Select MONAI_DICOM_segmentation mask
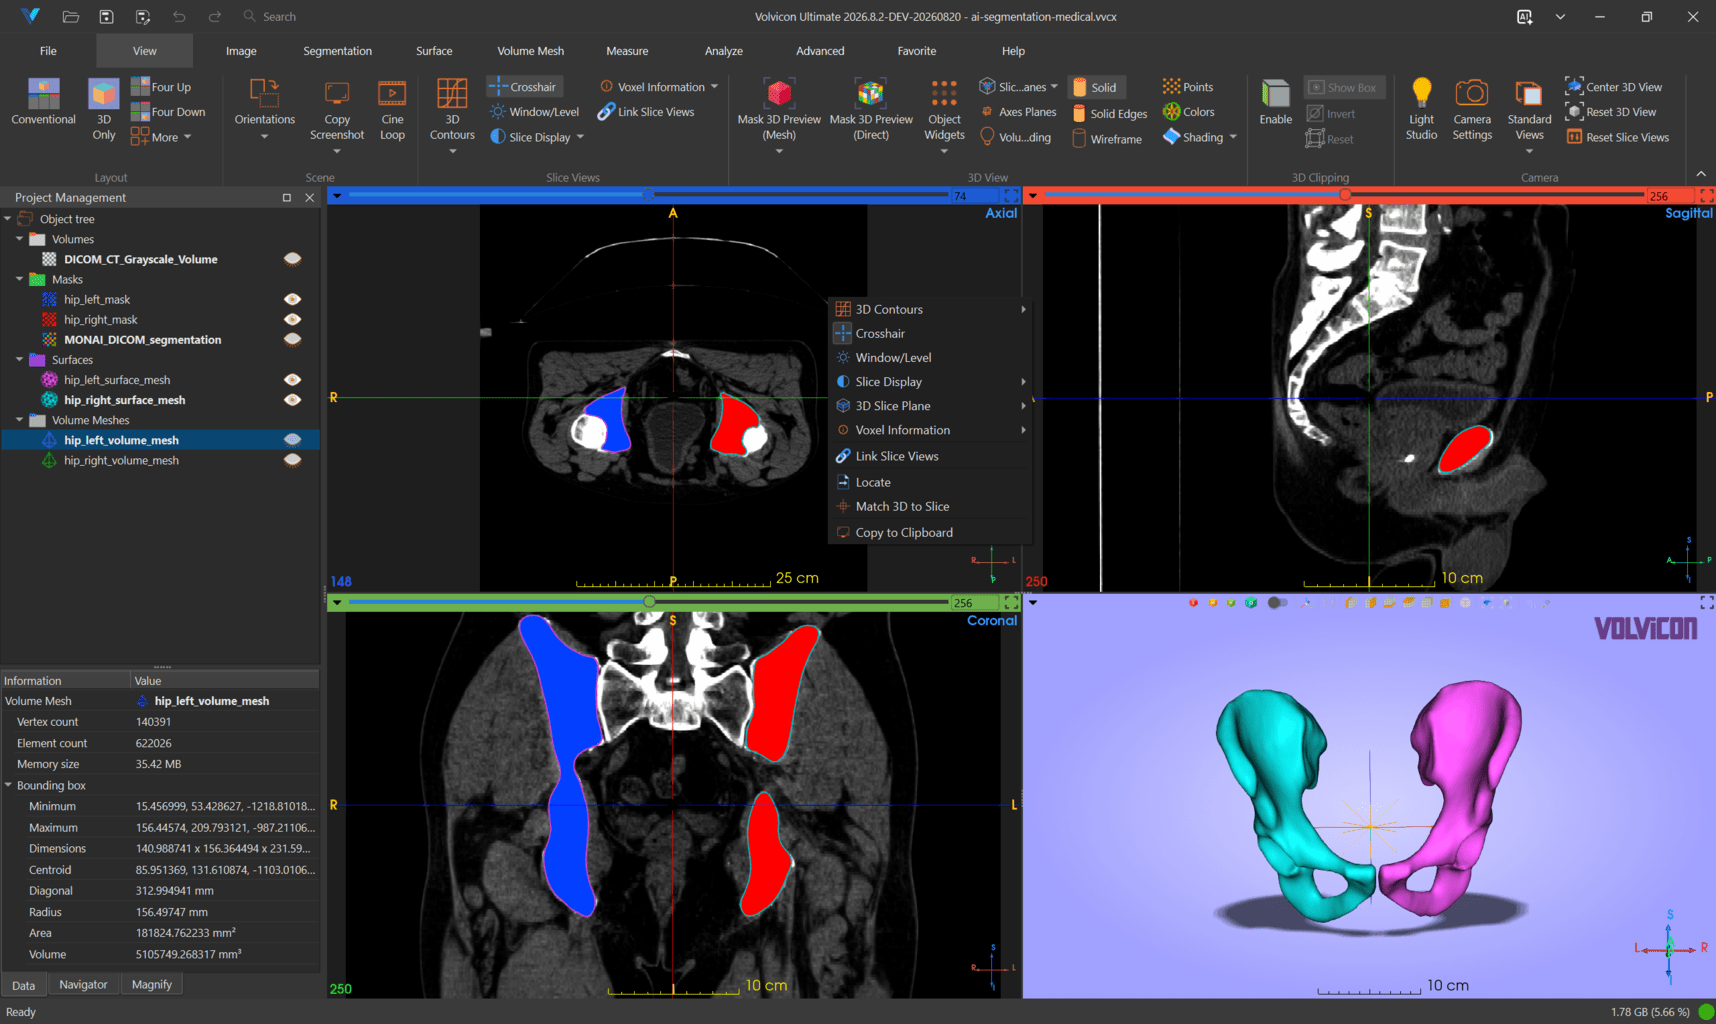The height and width of the screenshot is (1024, 1716). pos(142,340)
